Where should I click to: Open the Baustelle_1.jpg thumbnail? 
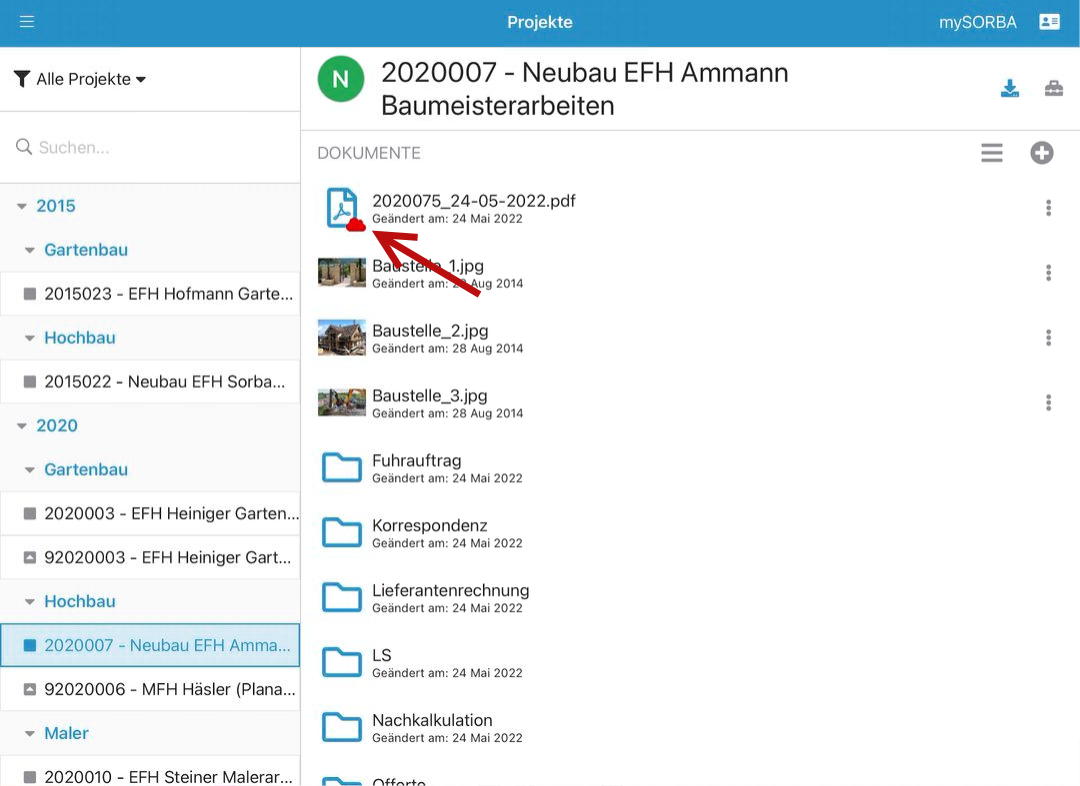(x=341, y=273)
